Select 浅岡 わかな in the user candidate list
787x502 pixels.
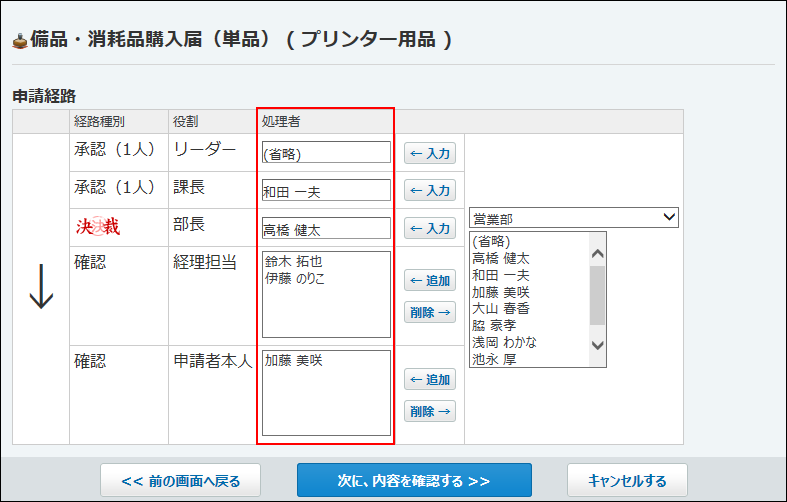(504, 342)
